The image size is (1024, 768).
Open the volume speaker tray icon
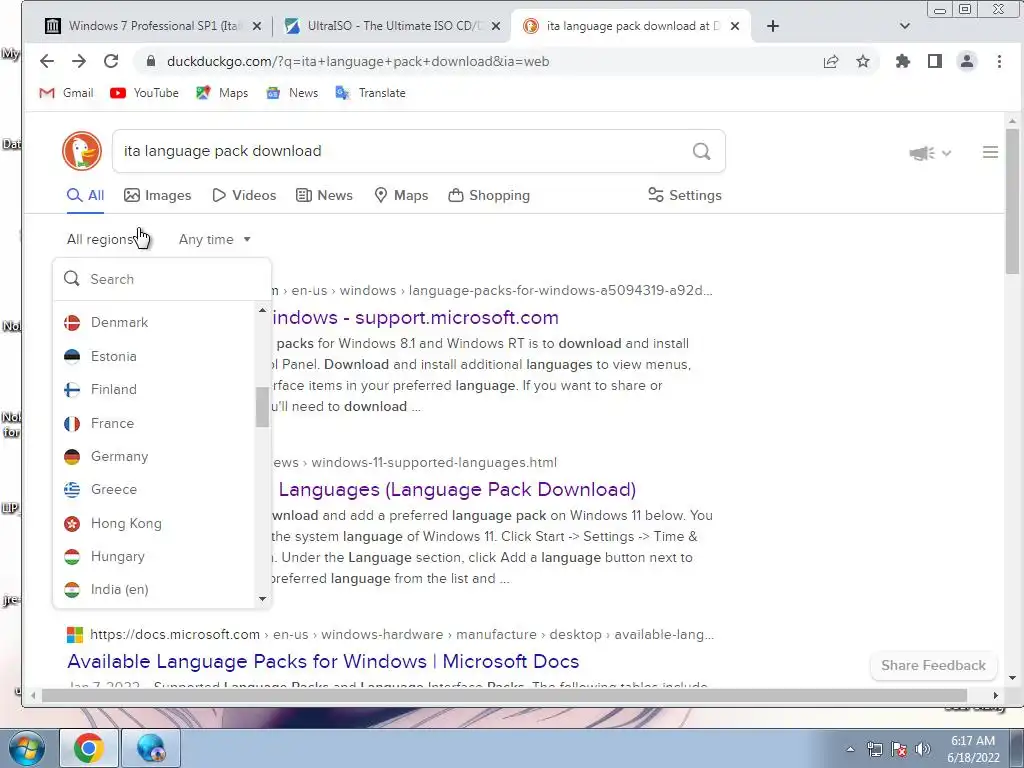tap(923, 749)
